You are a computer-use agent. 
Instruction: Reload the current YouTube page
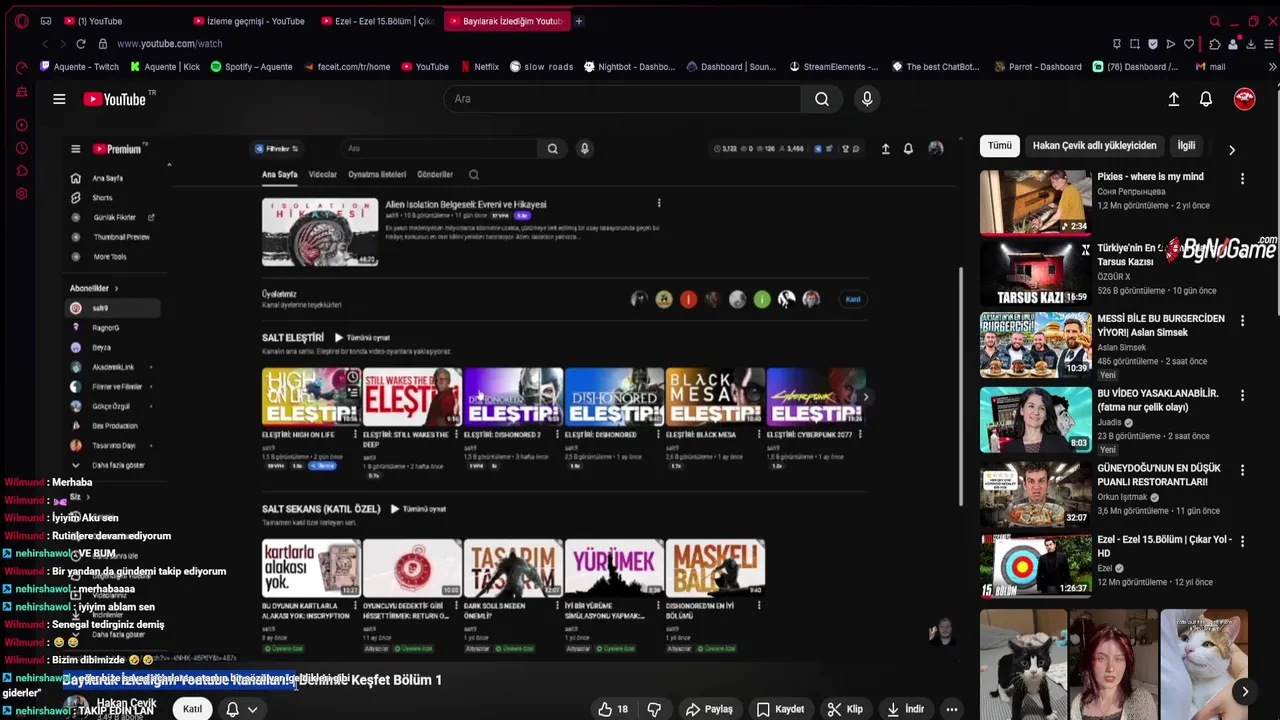(81, 44)
